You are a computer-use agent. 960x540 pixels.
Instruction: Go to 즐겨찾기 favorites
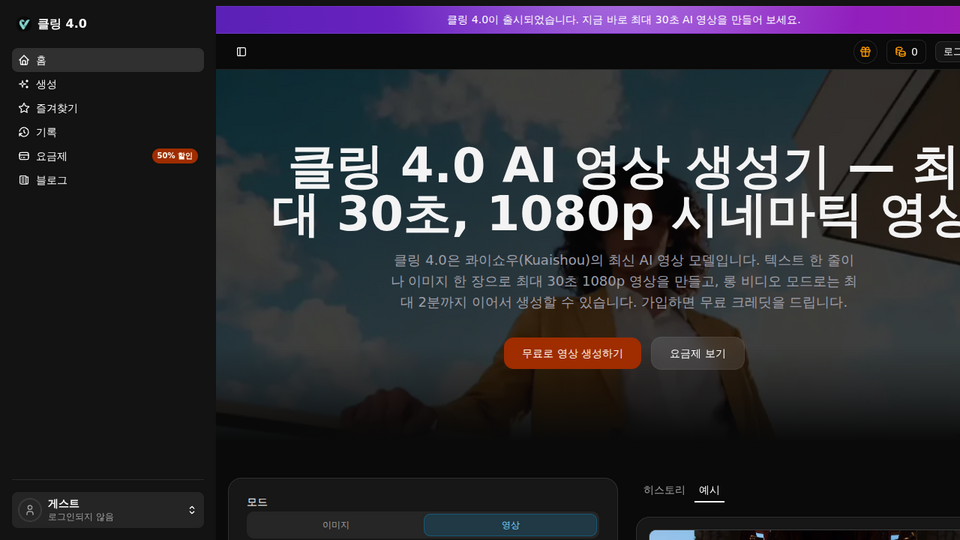(x=108, y=108)
